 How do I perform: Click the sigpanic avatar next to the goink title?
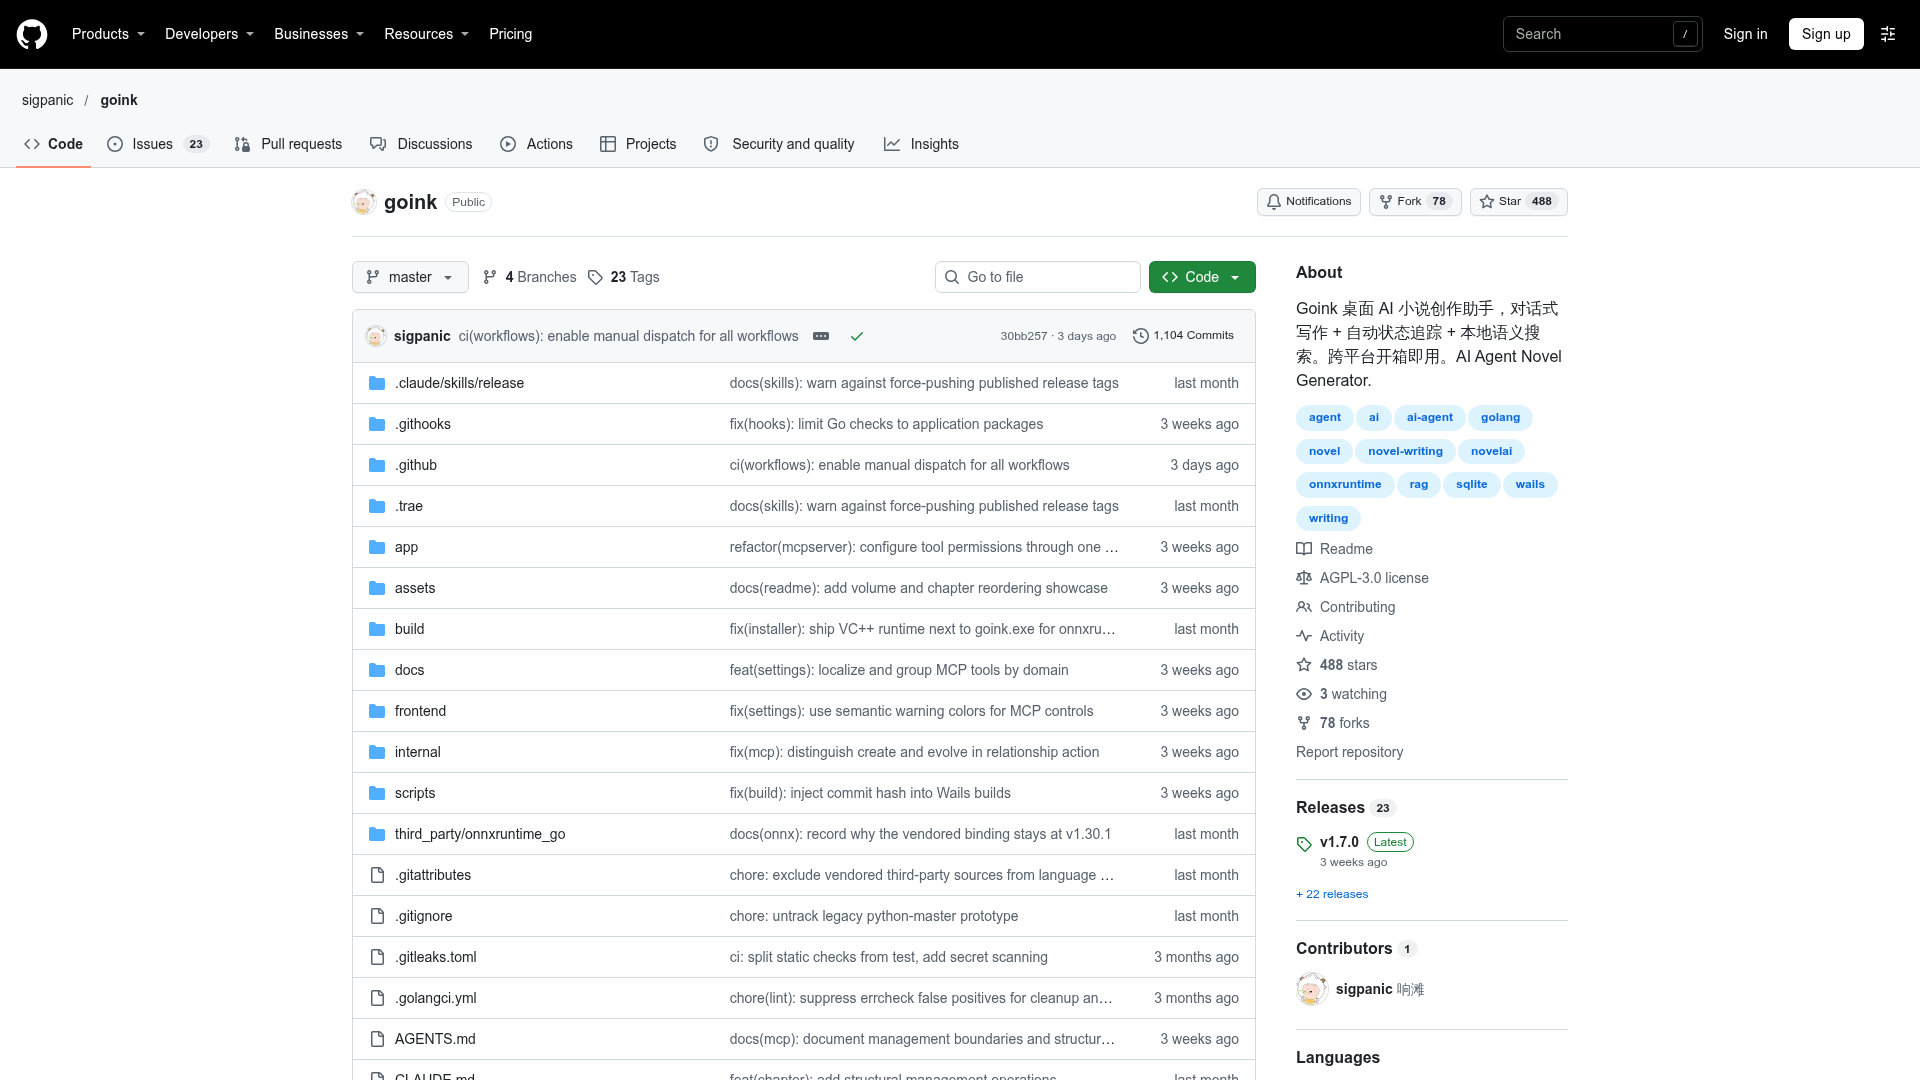[x=364, y=202]
